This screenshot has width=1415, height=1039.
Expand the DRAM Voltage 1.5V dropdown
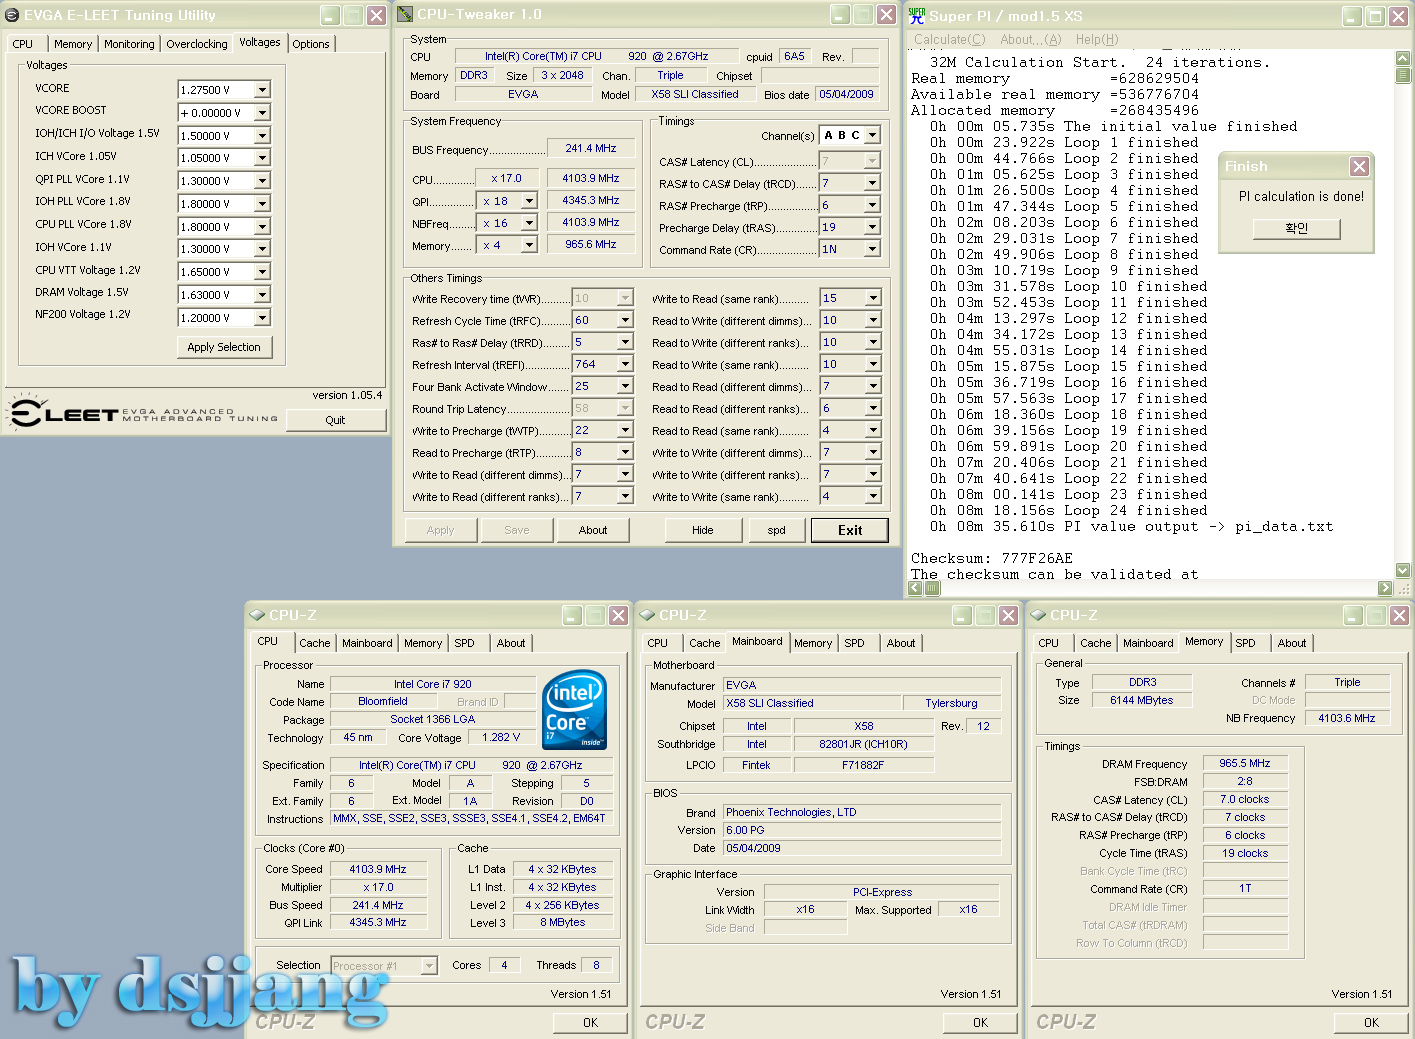point(262,295)
